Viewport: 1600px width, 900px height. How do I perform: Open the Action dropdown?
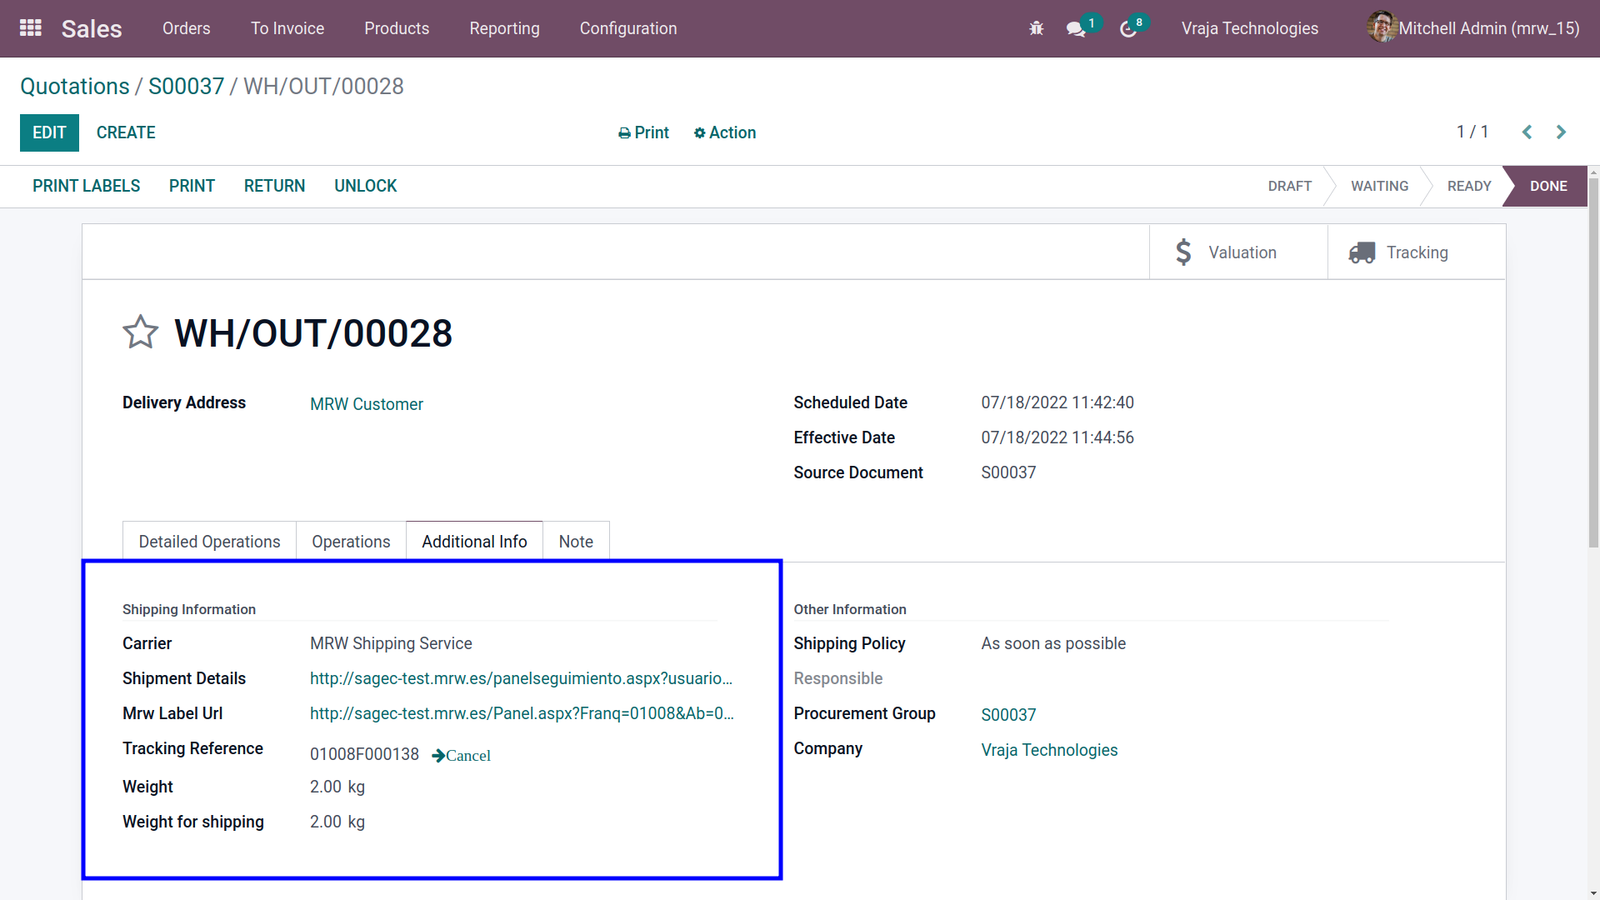point(725,133)
